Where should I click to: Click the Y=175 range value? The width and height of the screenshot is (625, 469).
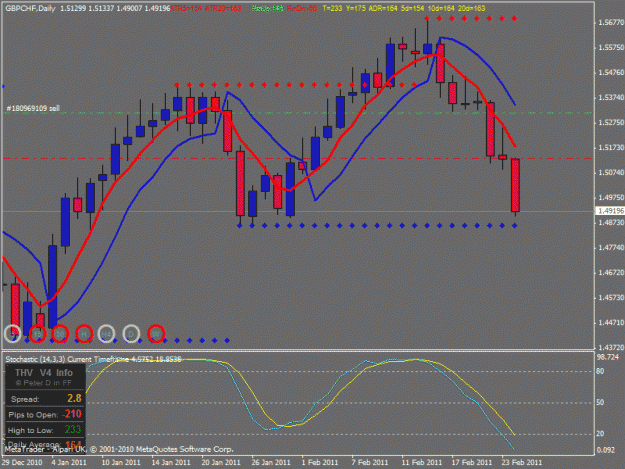(356, 8)
